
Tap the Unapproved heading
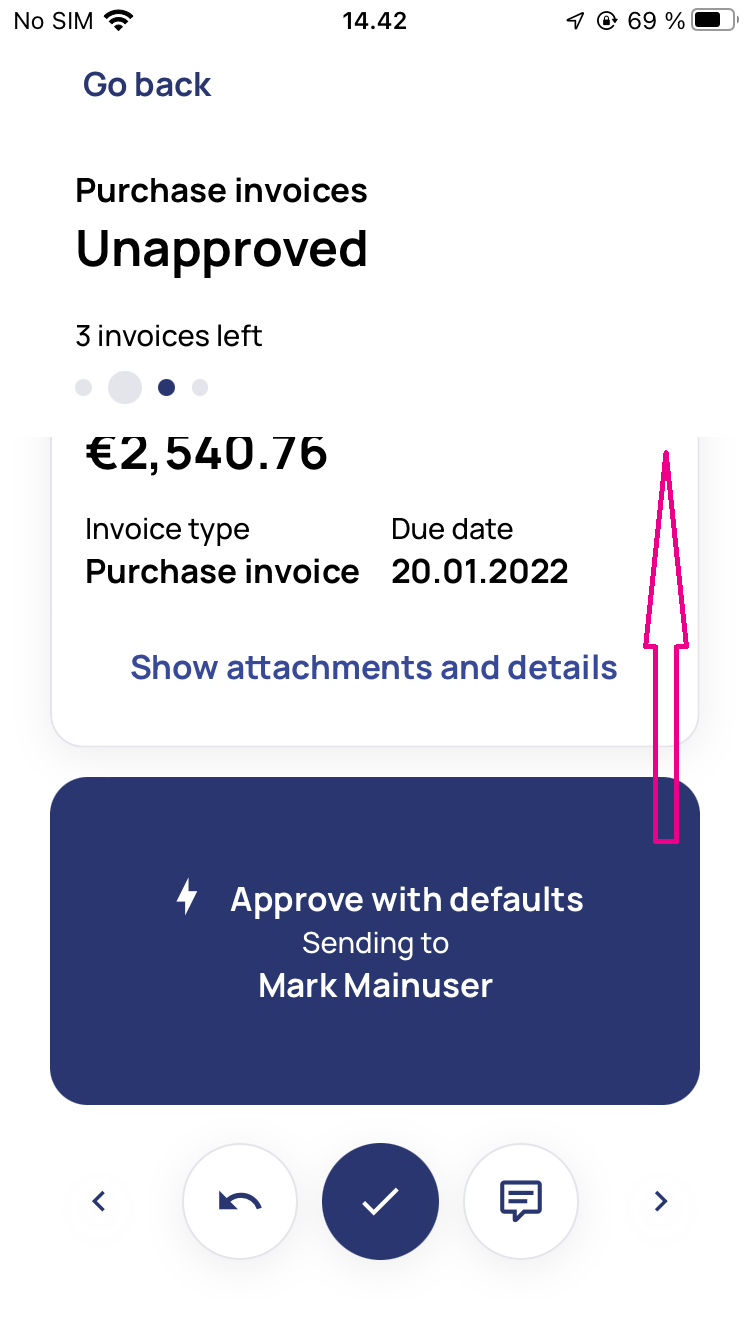222,250
